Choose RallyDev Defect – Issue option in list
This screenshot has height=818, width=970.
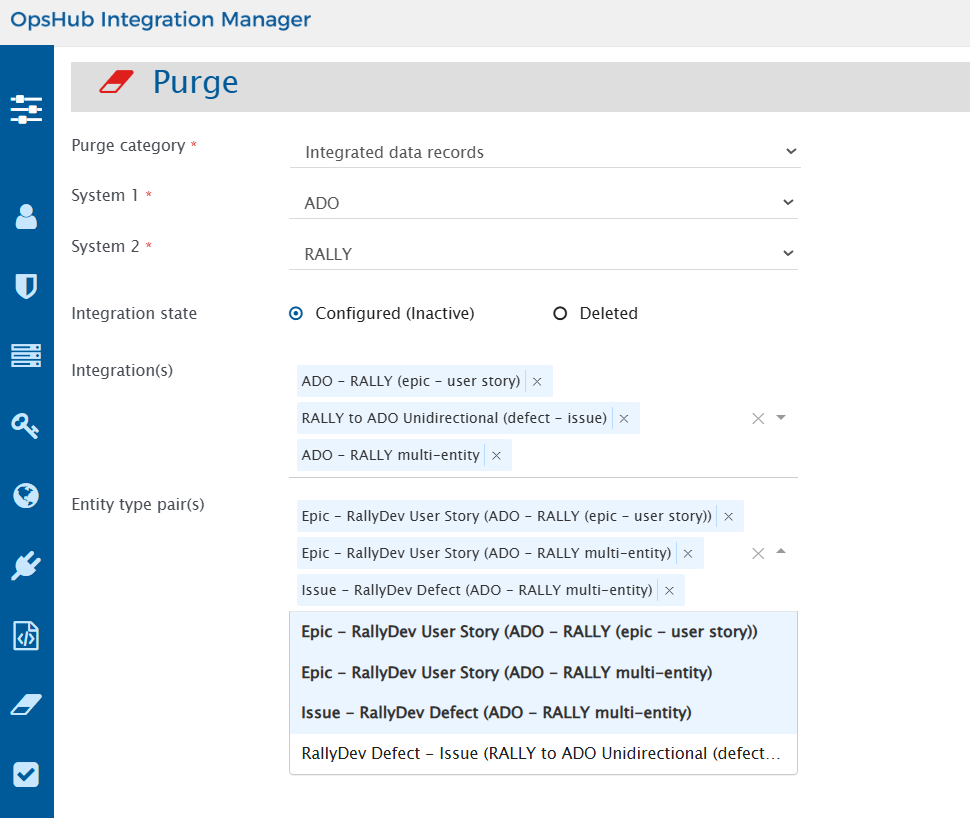point(542,754)
